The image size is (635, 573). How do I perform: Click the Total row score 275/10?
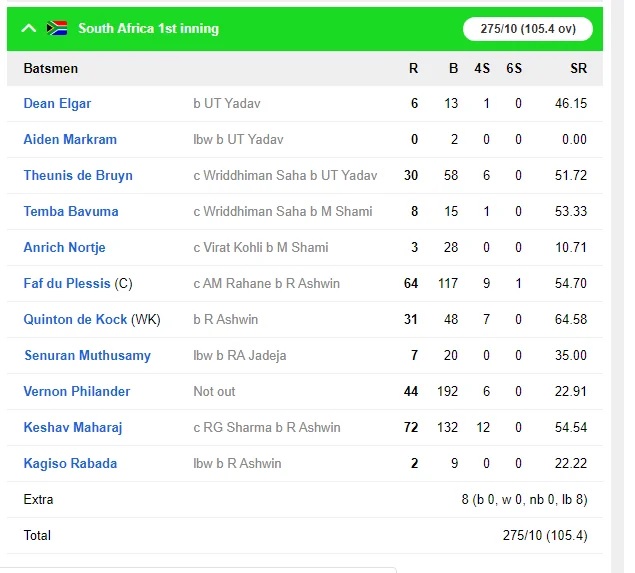click(x=545, y=535)
